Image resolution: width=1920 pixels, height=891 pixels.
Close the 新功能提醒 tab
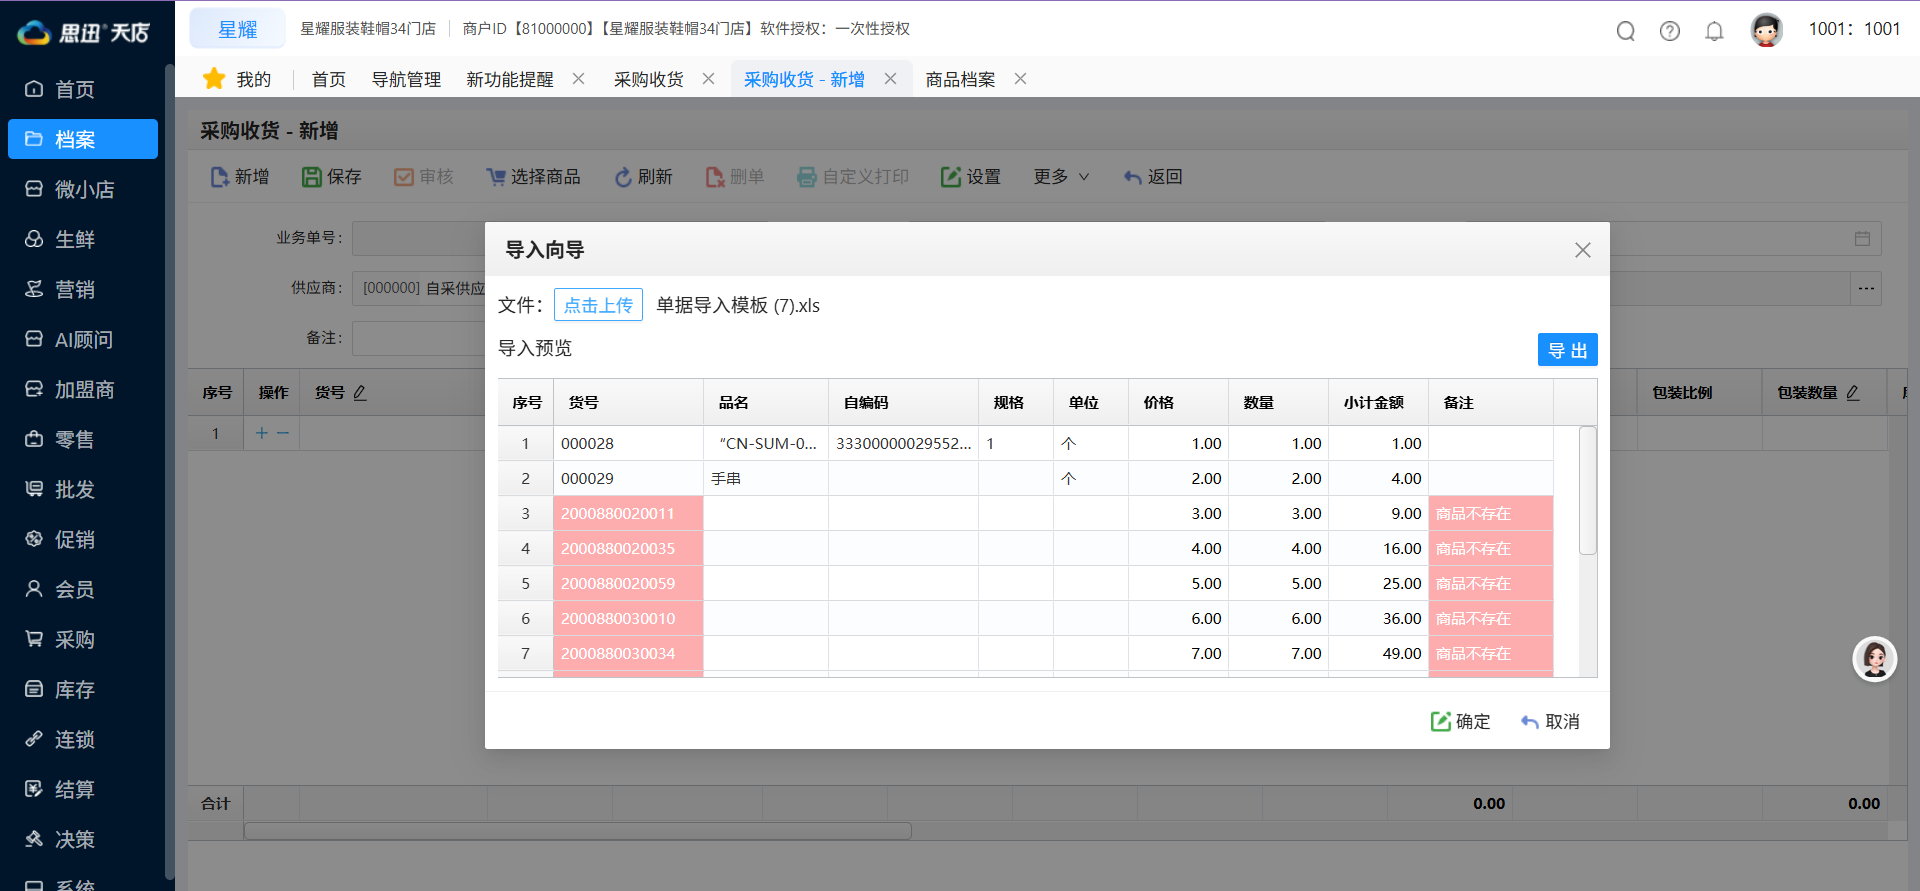(x=578, y=78)
